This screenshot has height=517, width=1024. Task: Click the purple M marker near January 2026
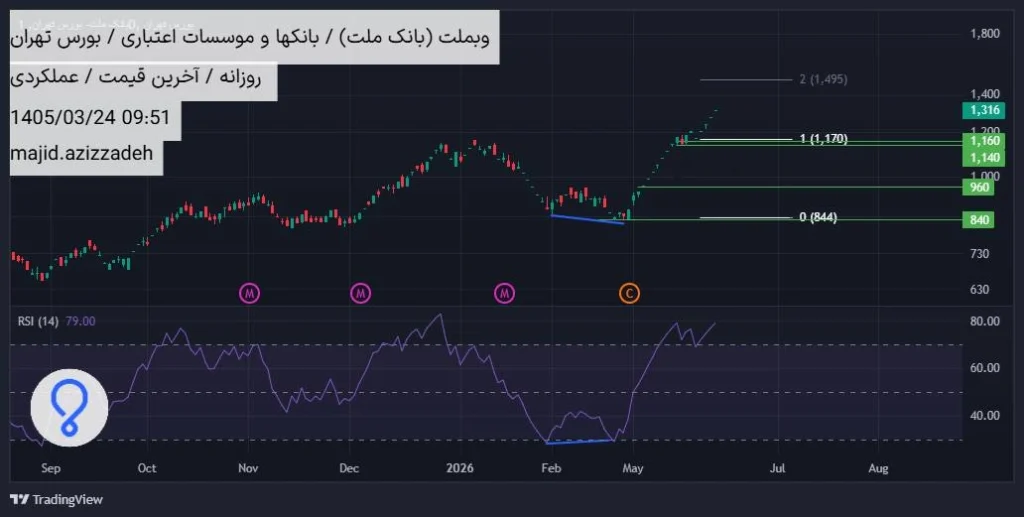coord(504,294)
